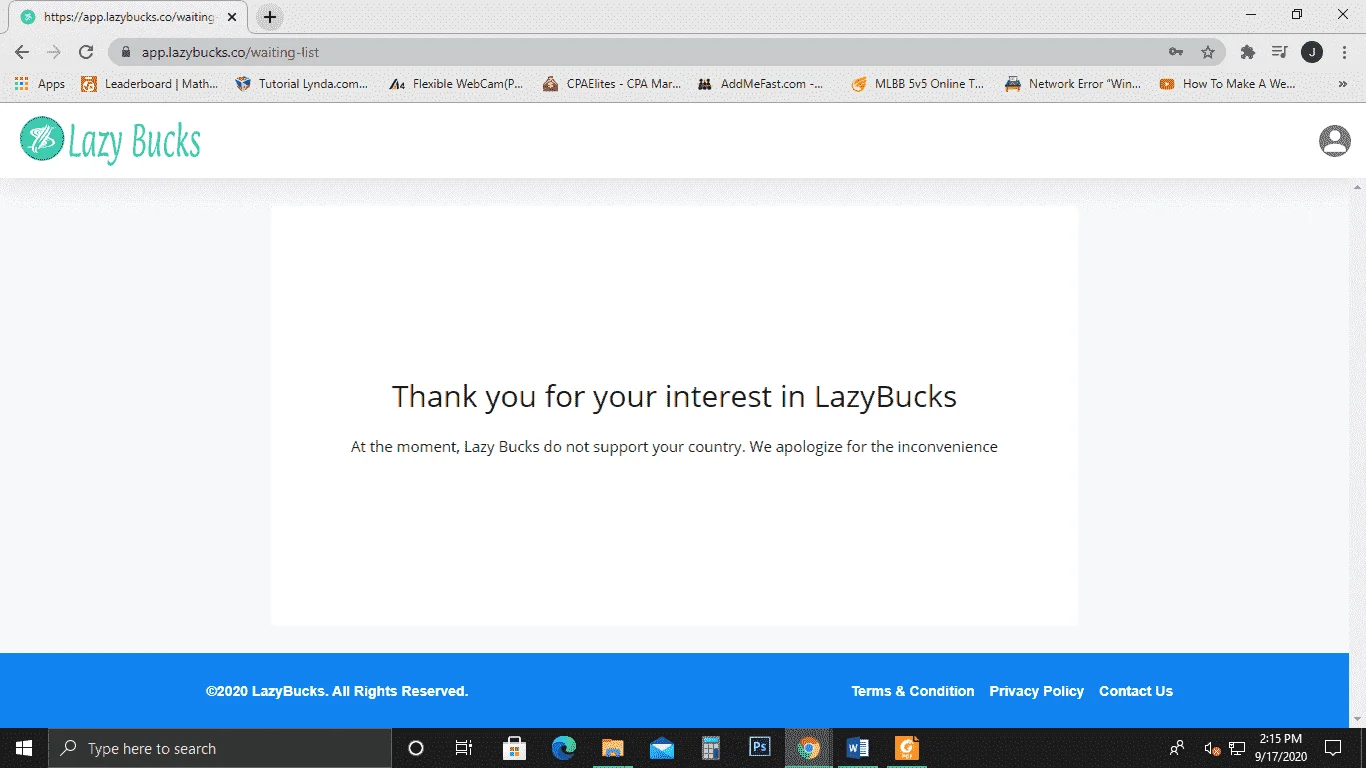Viewport: 1366px width, 768px height.
Task: Open the Leaderboard | Math bookmark
Action: pos(149,84)
